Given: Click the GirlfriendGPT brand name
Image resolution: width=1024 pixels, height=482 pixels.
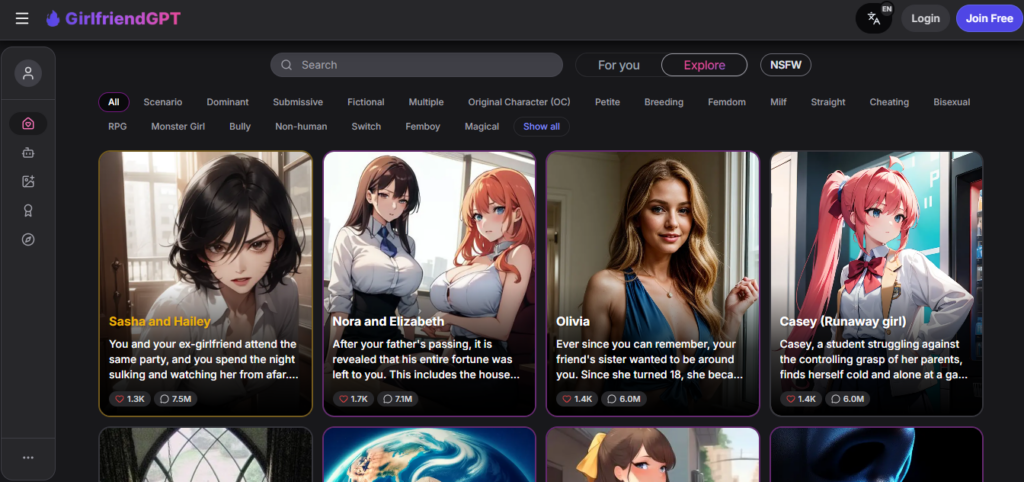Looking at the screenshot, I should click(123, 18).
